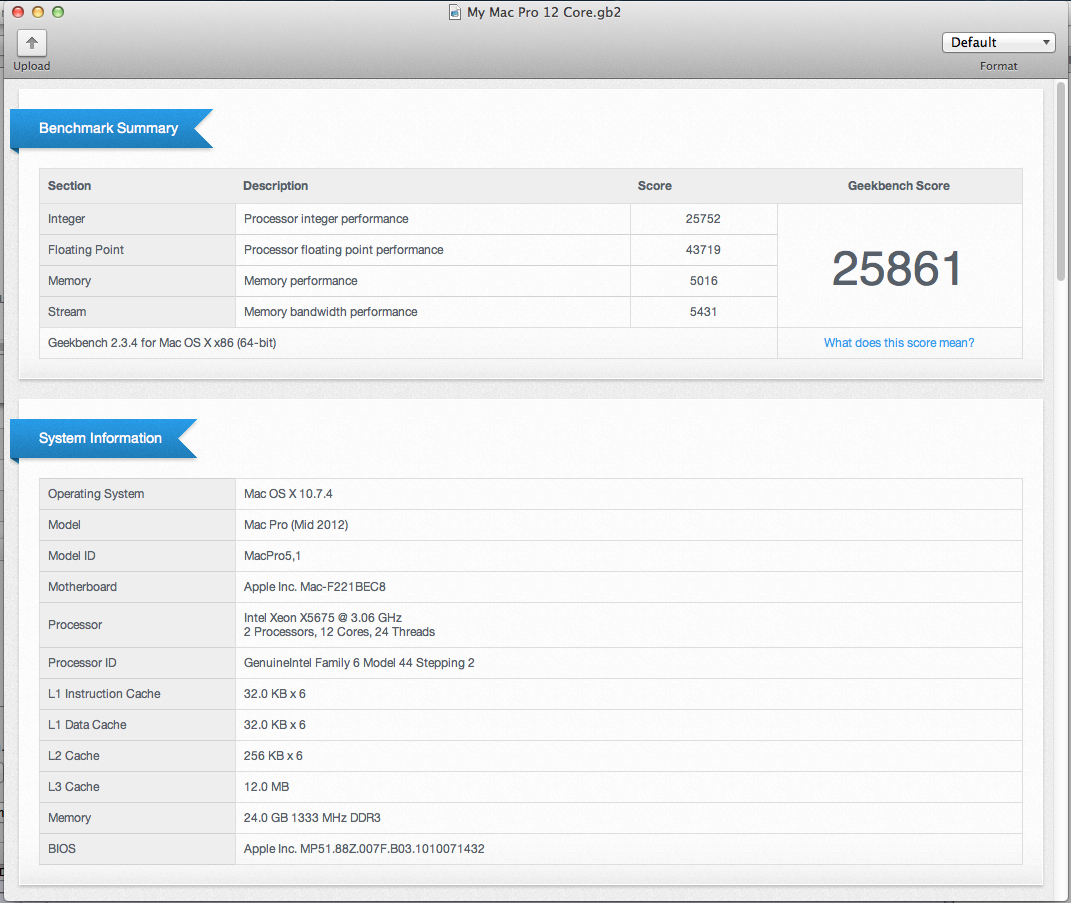
Task: Click the Integer score 25752
Action: (x=703, y=219)
